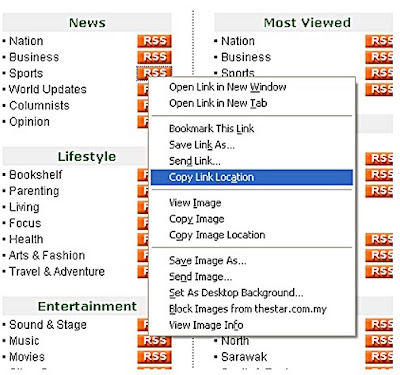Open the Living link
This screenshot has height=375, width=400.
click(x=24, y=207)
